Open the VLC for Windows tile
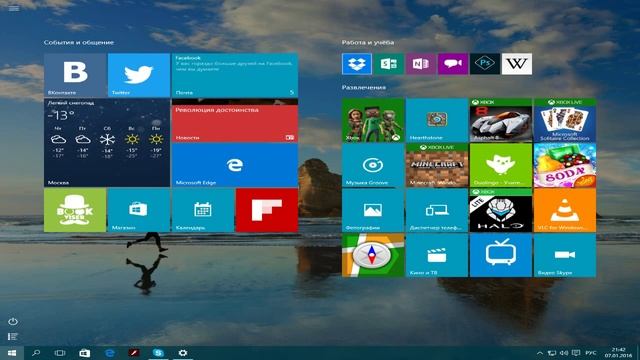640x360 pixels. [x=565, y=210]
